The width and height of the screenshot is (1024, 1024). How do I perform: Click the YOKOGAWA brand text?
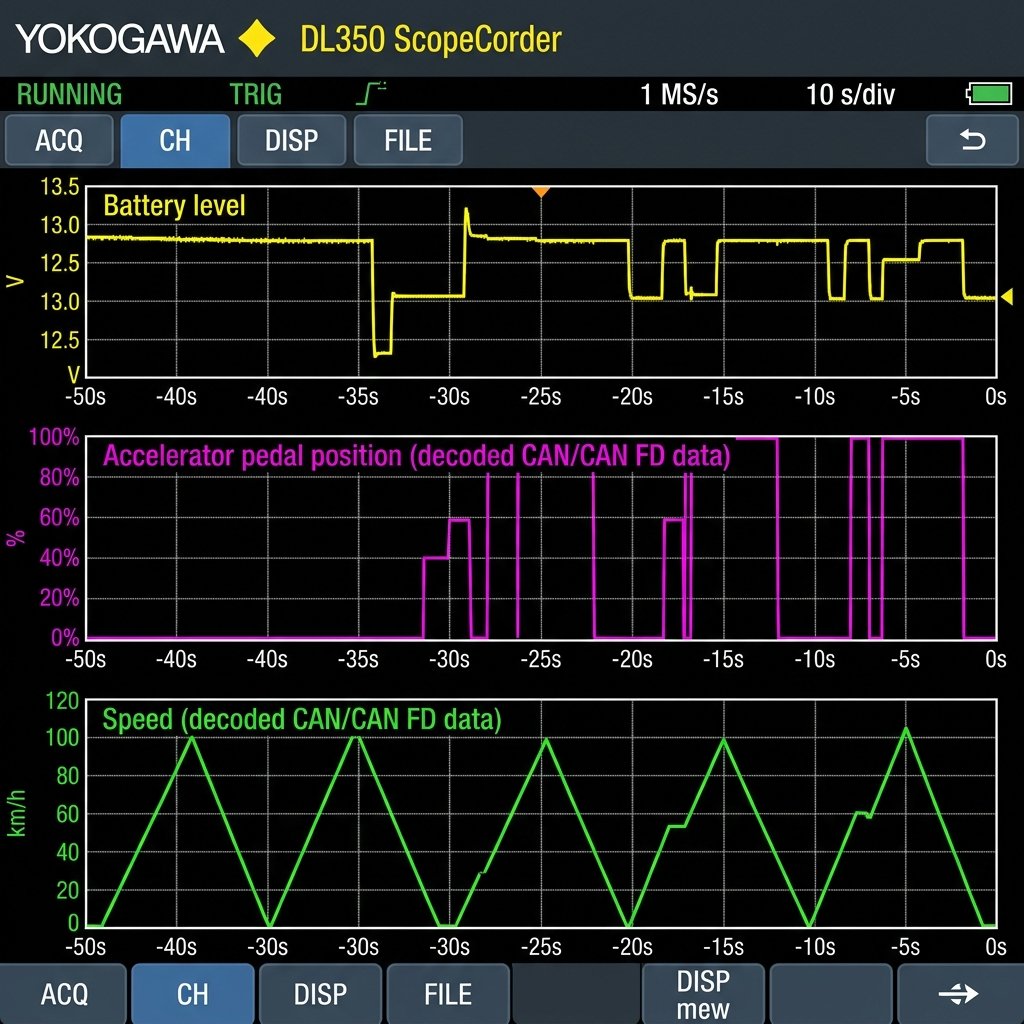point(120,39)
